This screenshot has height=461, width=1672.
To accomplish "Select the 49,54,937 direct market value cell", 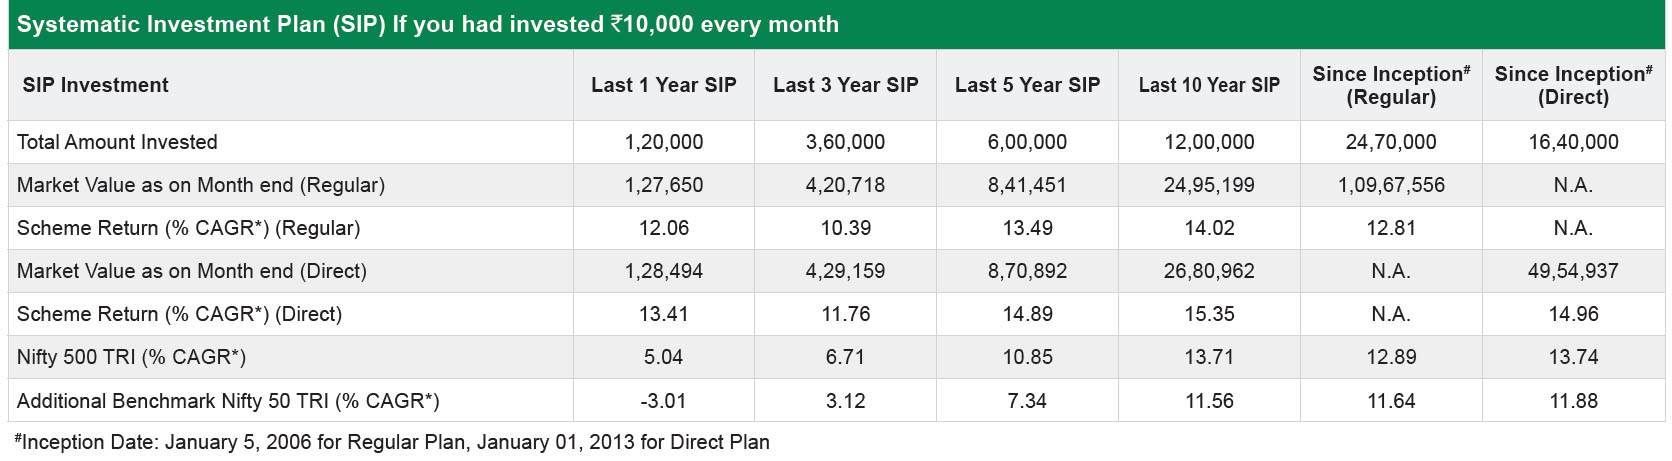I will click(1573, 271).
